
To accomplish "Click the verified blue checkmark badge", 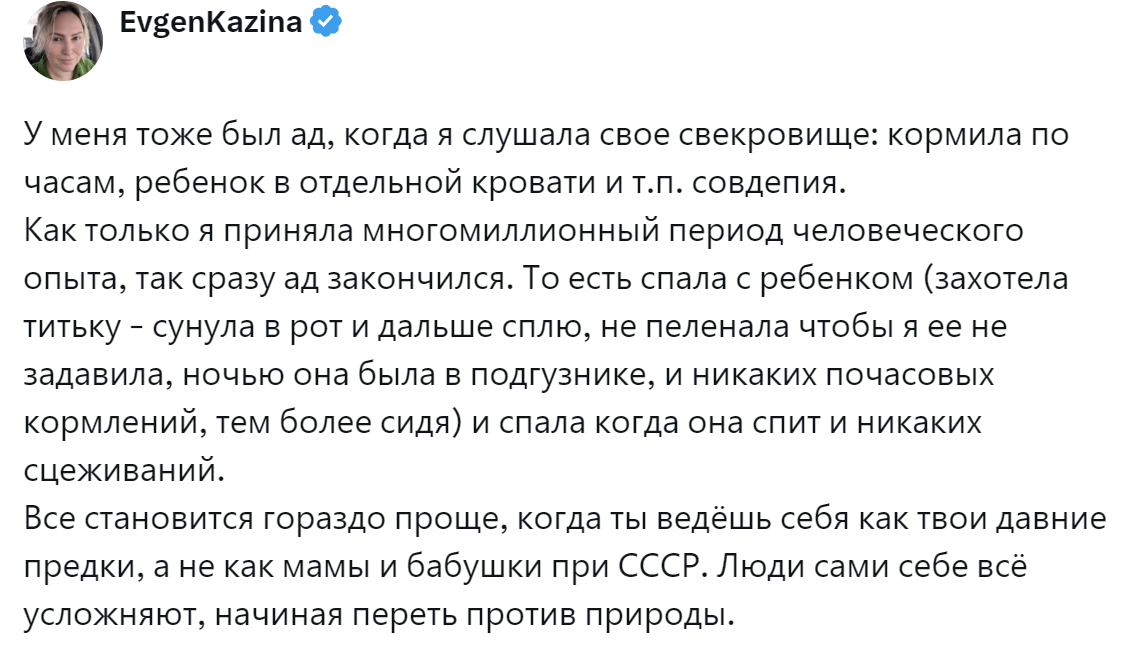I will pyautogui.click(x=327, y=22).
